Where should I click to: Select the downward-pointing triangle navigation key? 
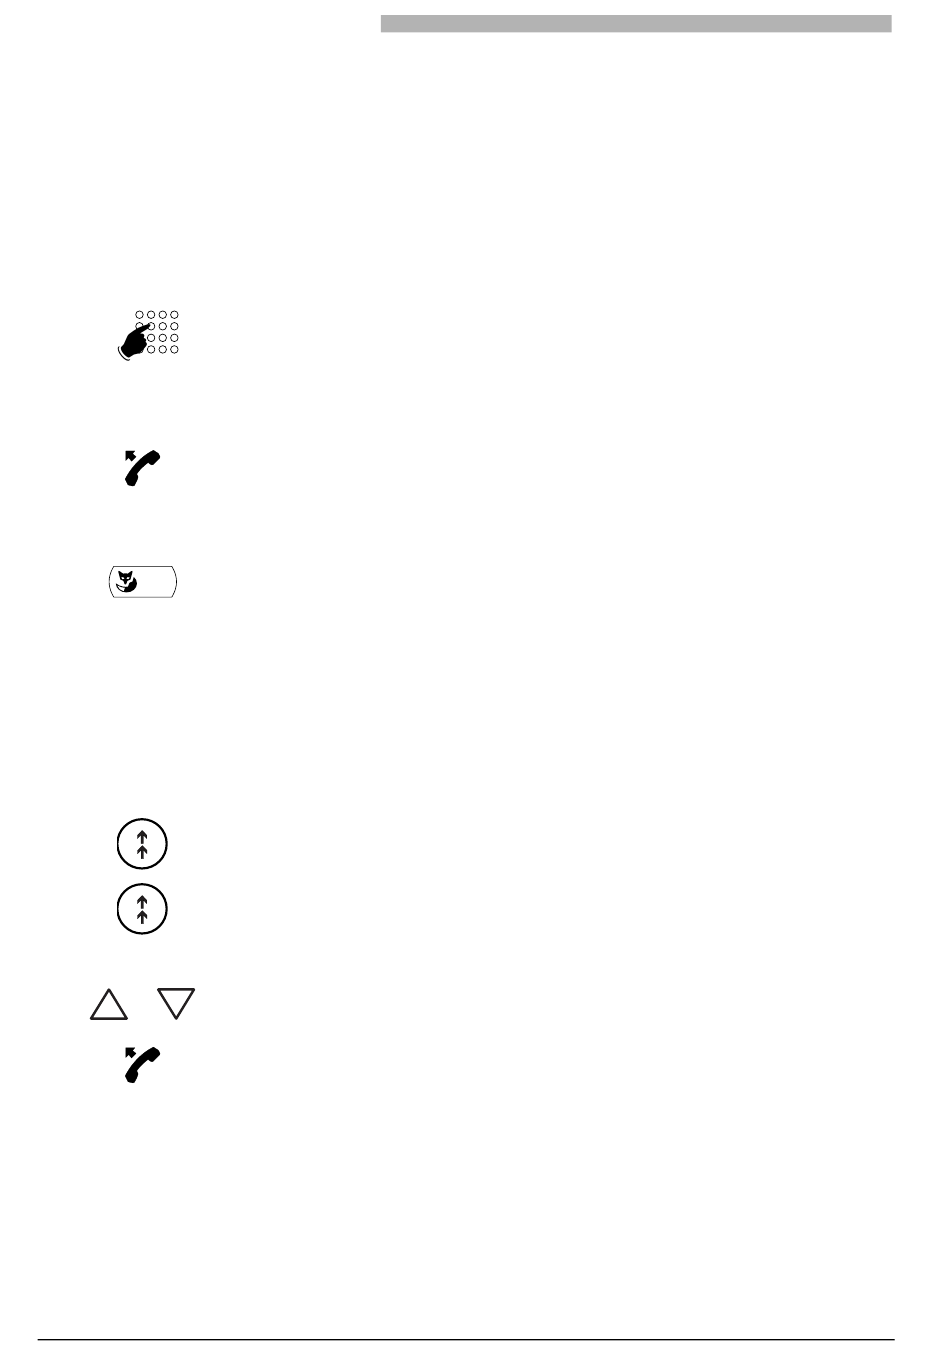point(176,1004)
